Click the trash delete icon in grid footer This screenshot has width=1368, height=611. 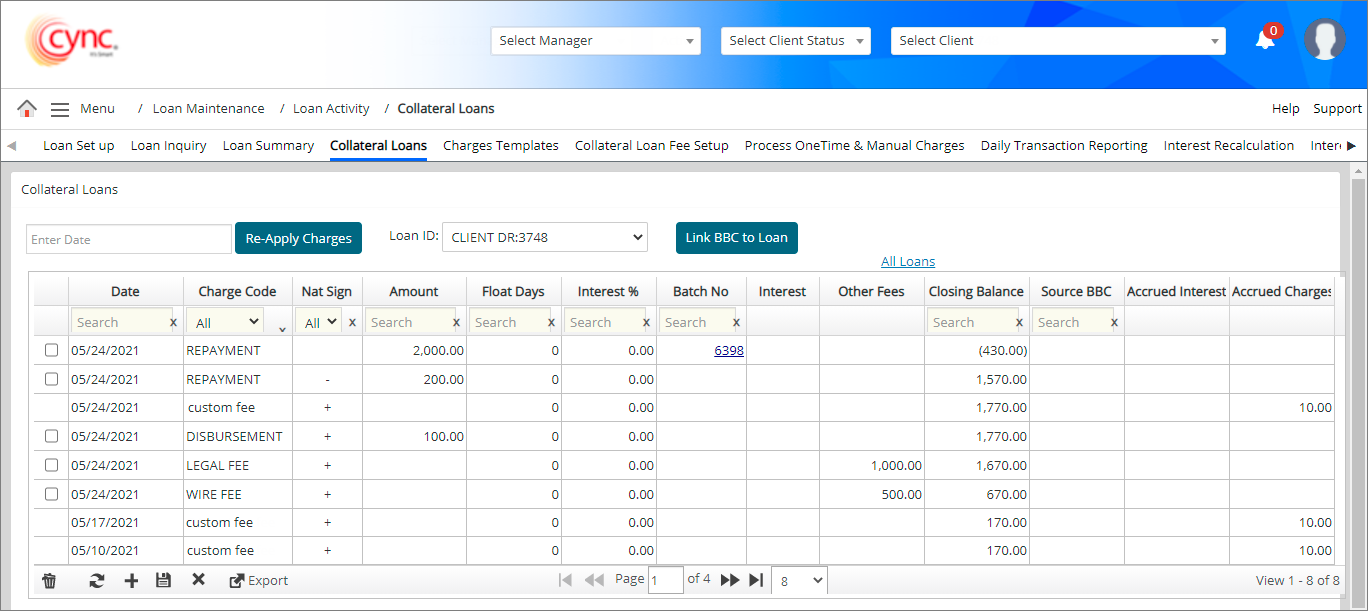(49, 580)
